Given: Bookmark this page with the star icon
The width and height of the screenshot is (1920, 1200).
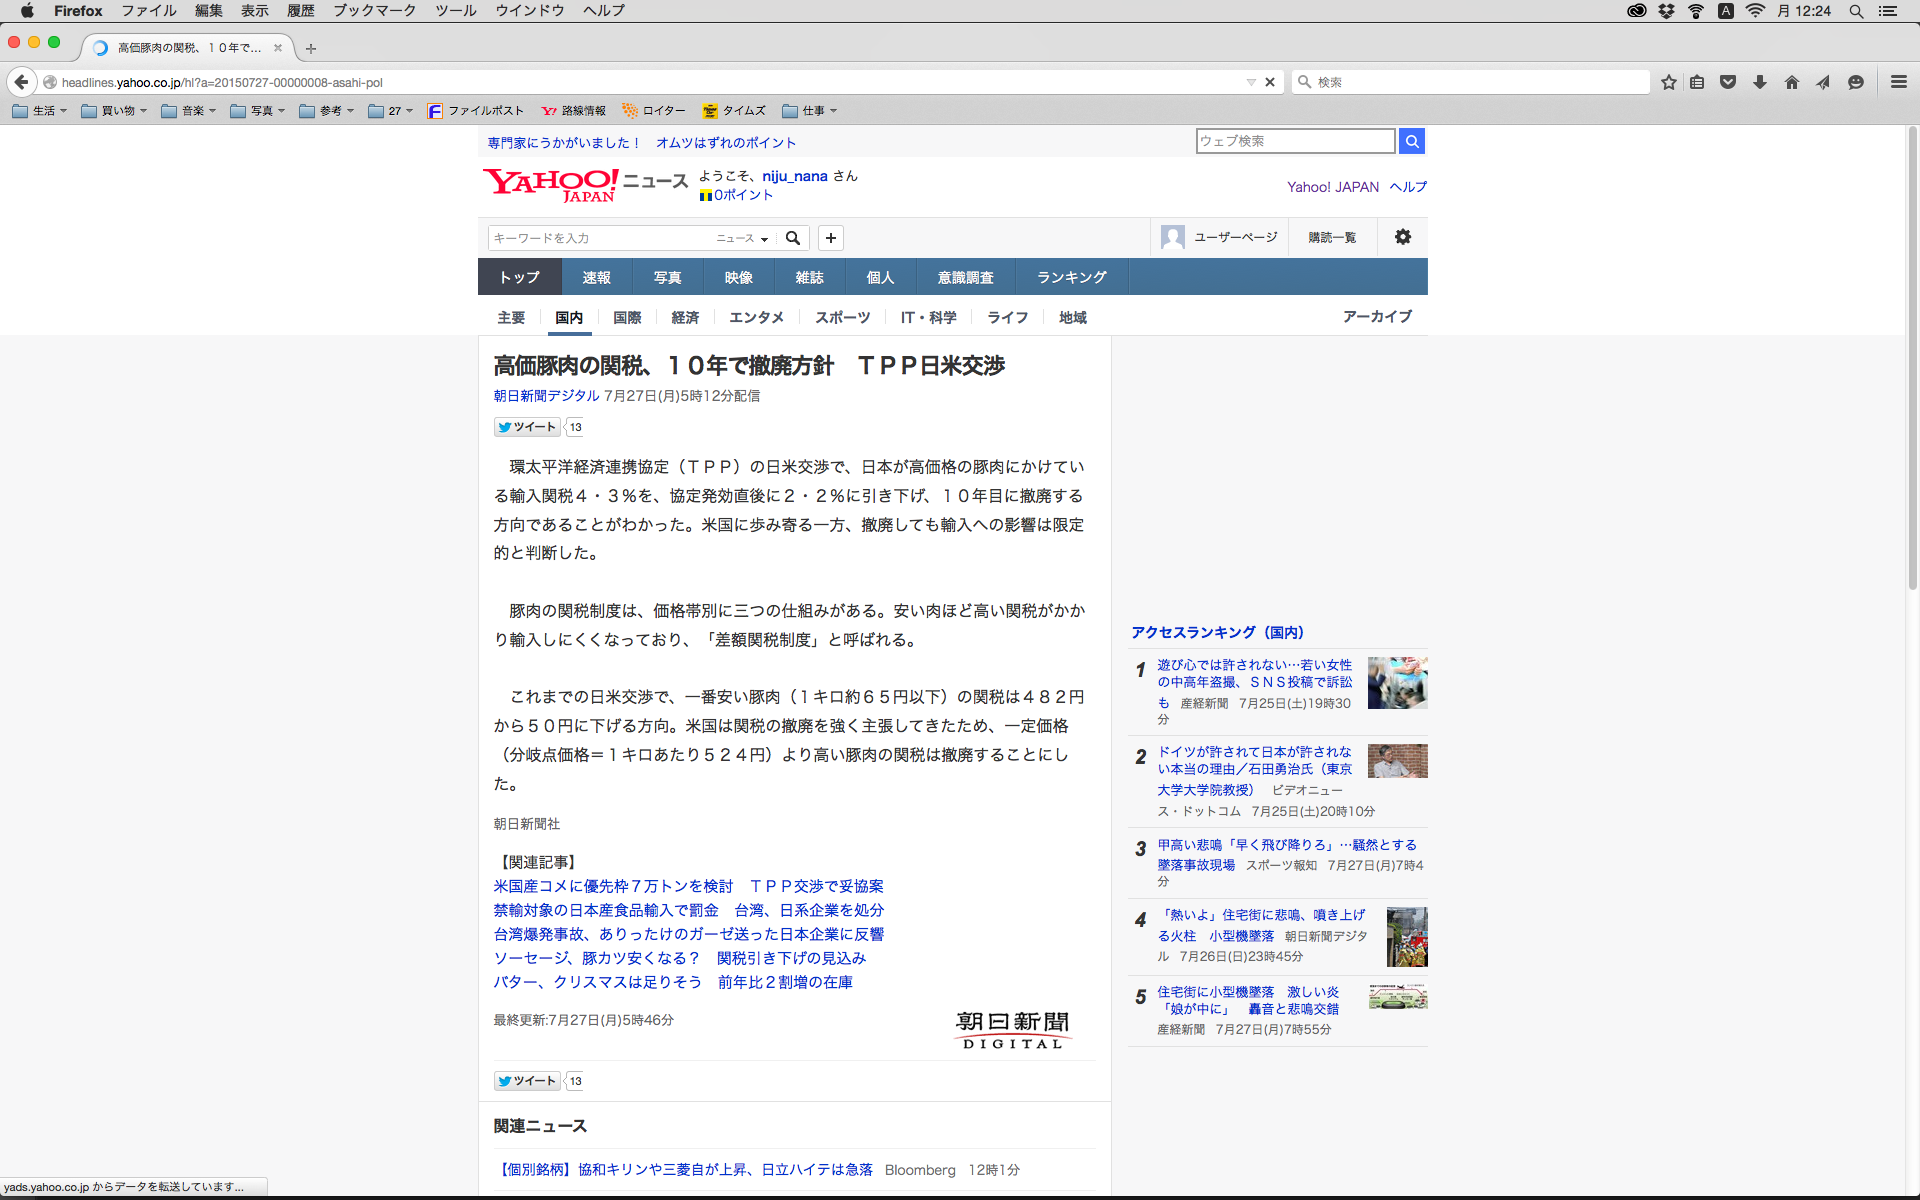Looking at the screenshot, I should click(1669, 82).
